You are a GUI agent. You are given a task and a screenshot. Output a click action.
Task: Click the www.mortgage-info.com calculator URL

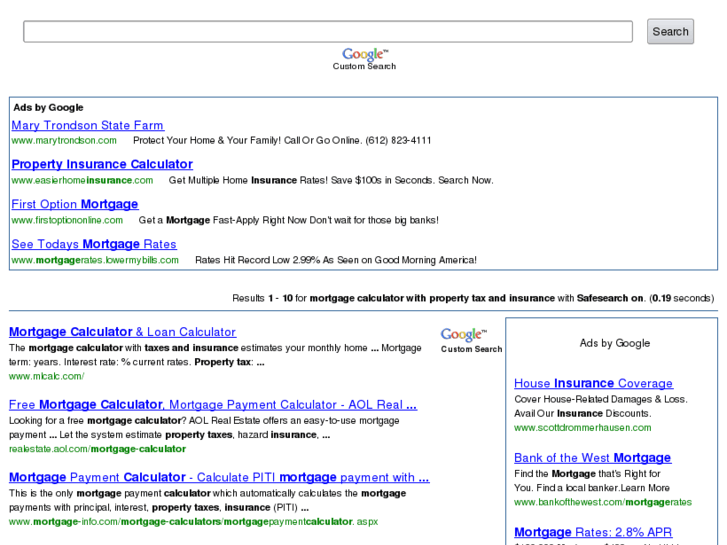[x=193, y=522]
